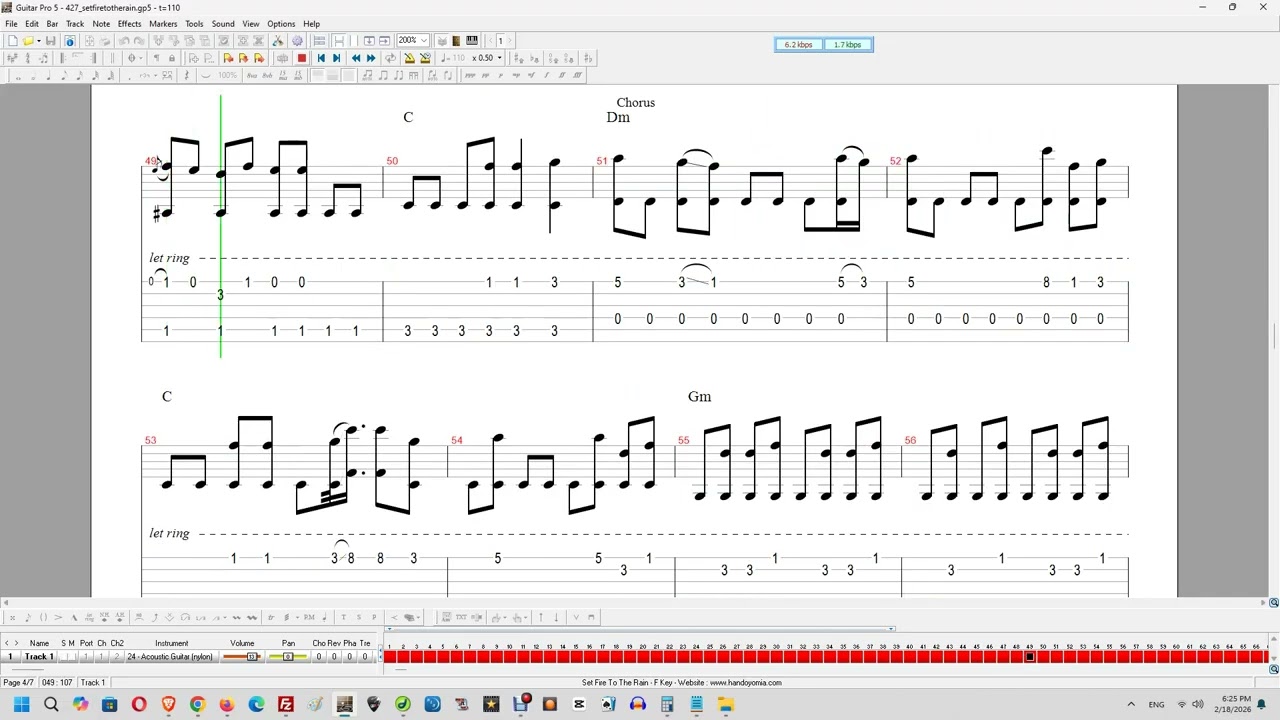
Task: Toggle Solo for Track 1
Action: click(64, 657)
